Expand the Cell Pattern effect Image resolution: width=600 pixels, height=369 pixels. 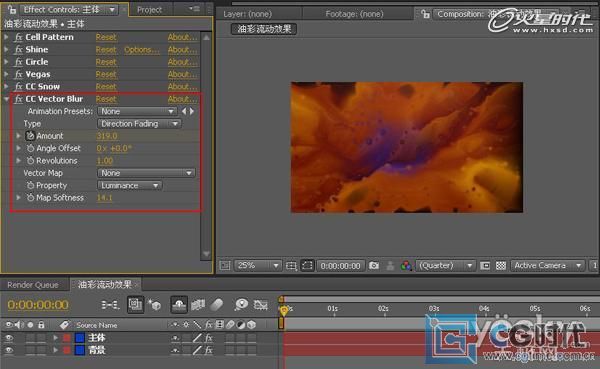[x=6, y=37]
